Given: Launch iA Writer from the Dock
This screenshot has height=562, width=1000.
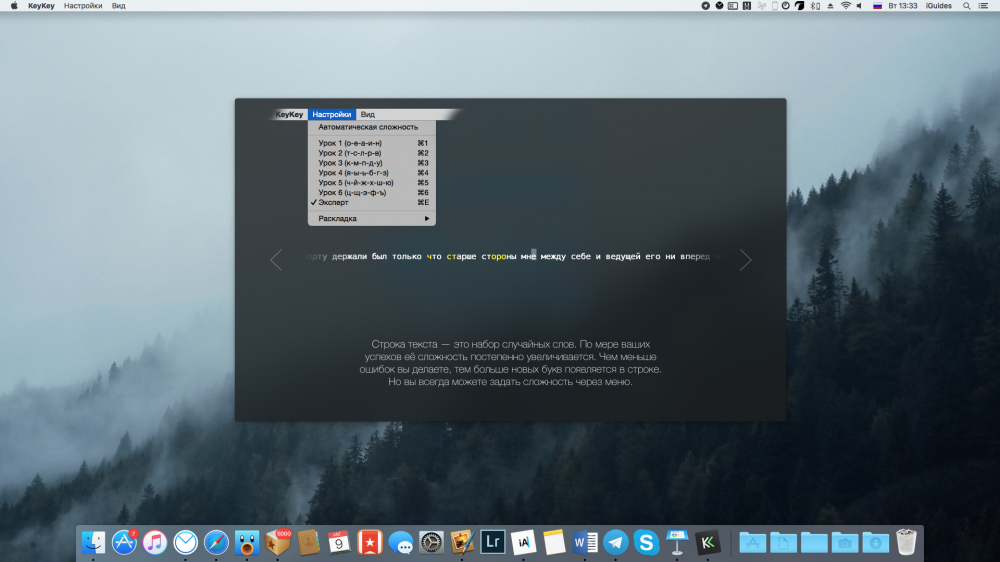Looking at the screenshot, I should (524, 542).
